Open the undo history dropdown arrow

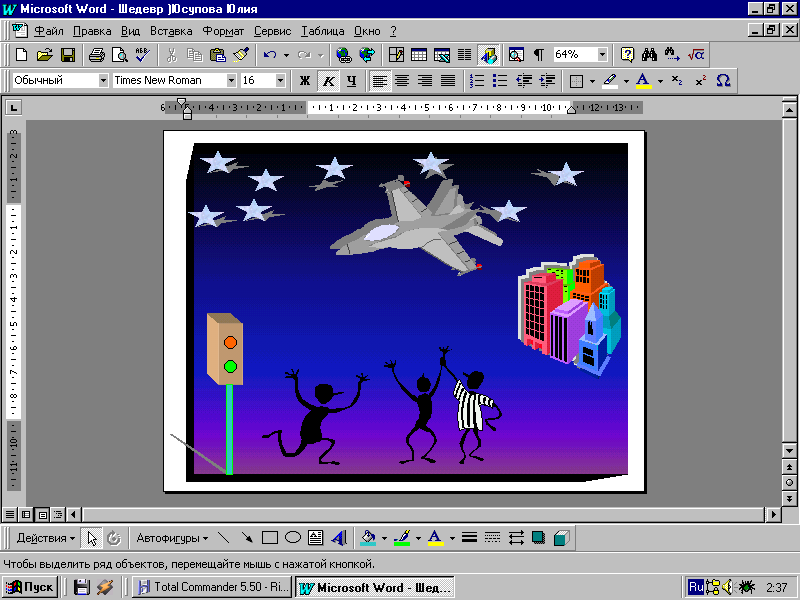[286, 55]
